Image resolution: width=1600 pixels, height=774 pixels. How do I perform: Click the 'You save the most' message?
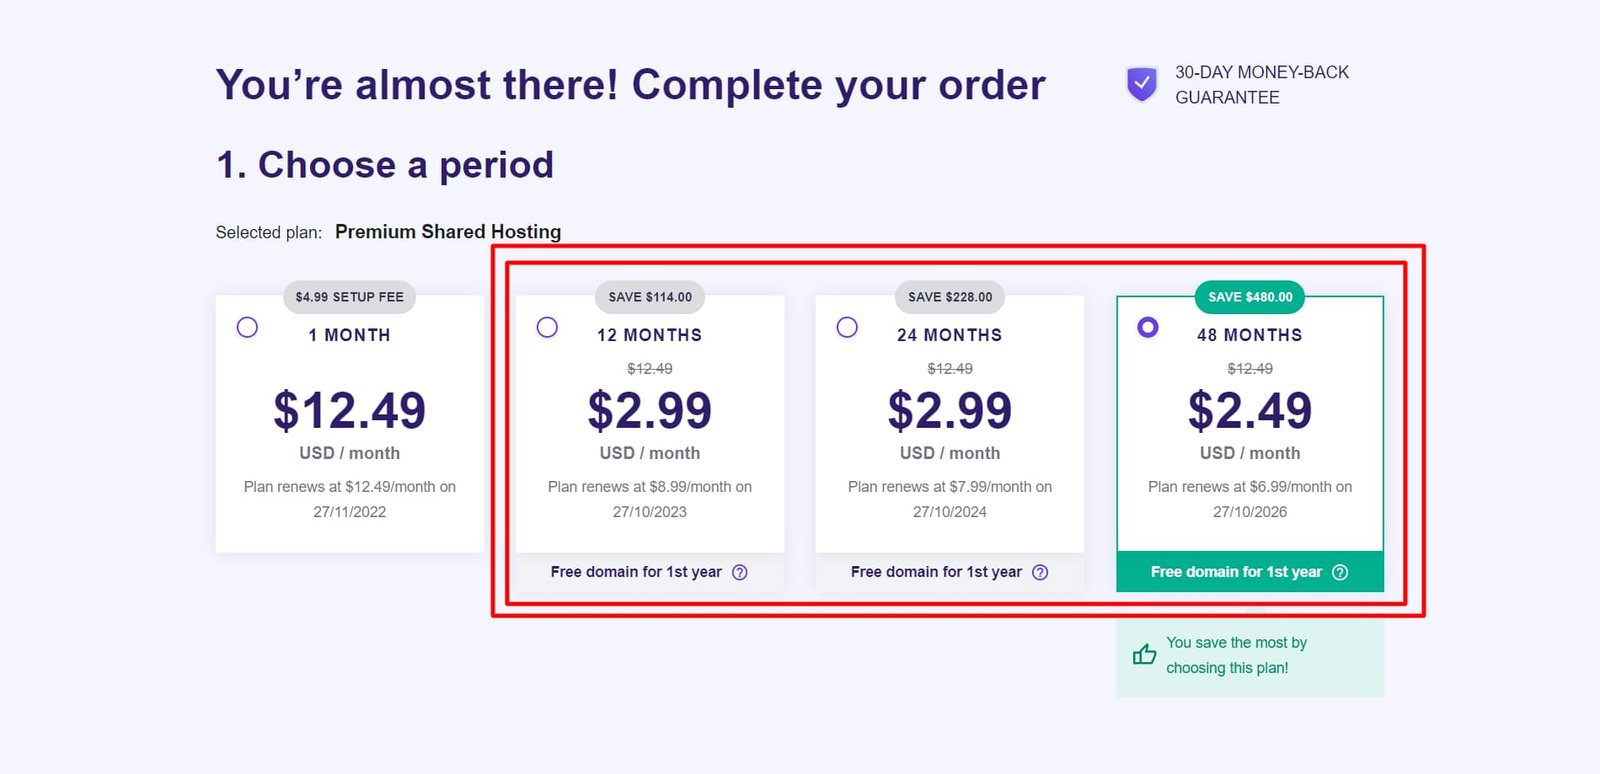click(x=1236, y=655)
